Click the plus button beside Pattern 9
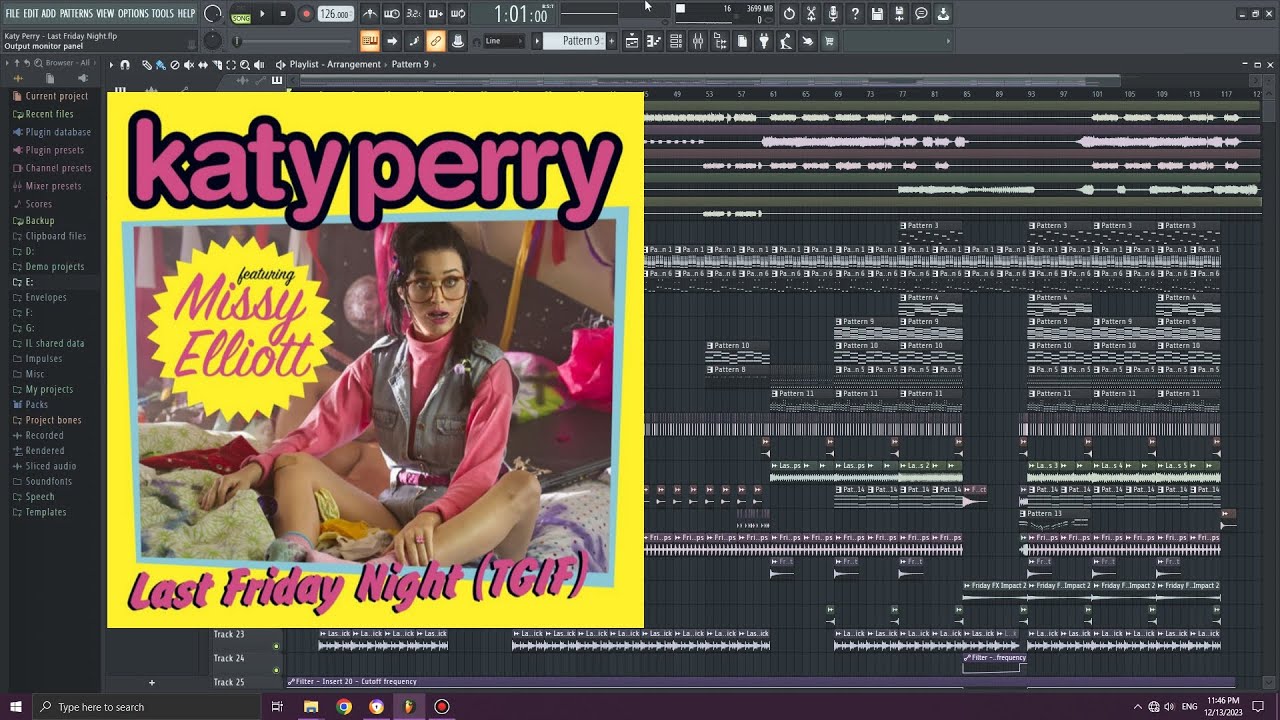Viewport: 1280px width, 720px height. click(611, 41)
